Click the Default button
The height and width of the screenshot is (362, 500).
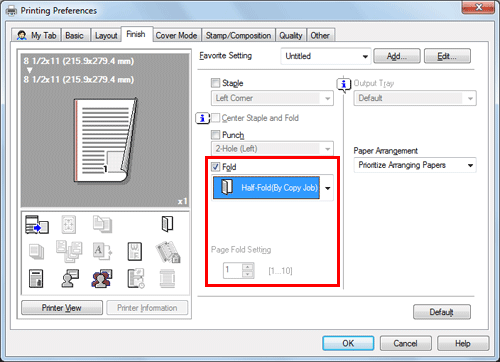point(442,312)
